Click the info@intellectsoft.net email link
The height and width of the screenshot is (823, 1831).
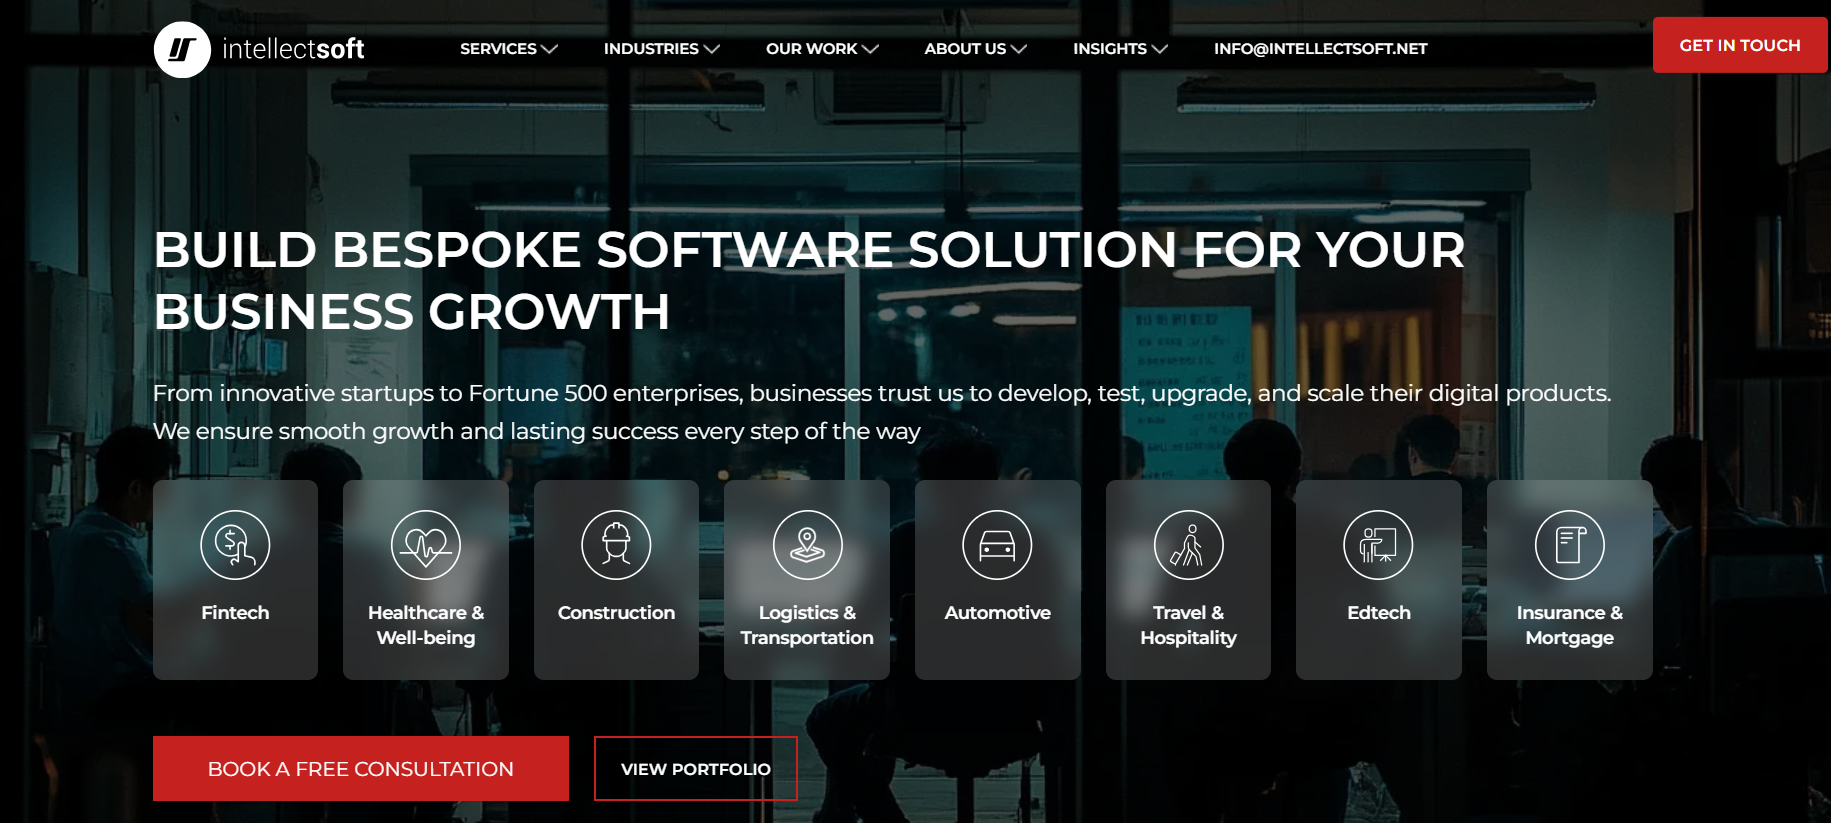[x=1320, y=49]
